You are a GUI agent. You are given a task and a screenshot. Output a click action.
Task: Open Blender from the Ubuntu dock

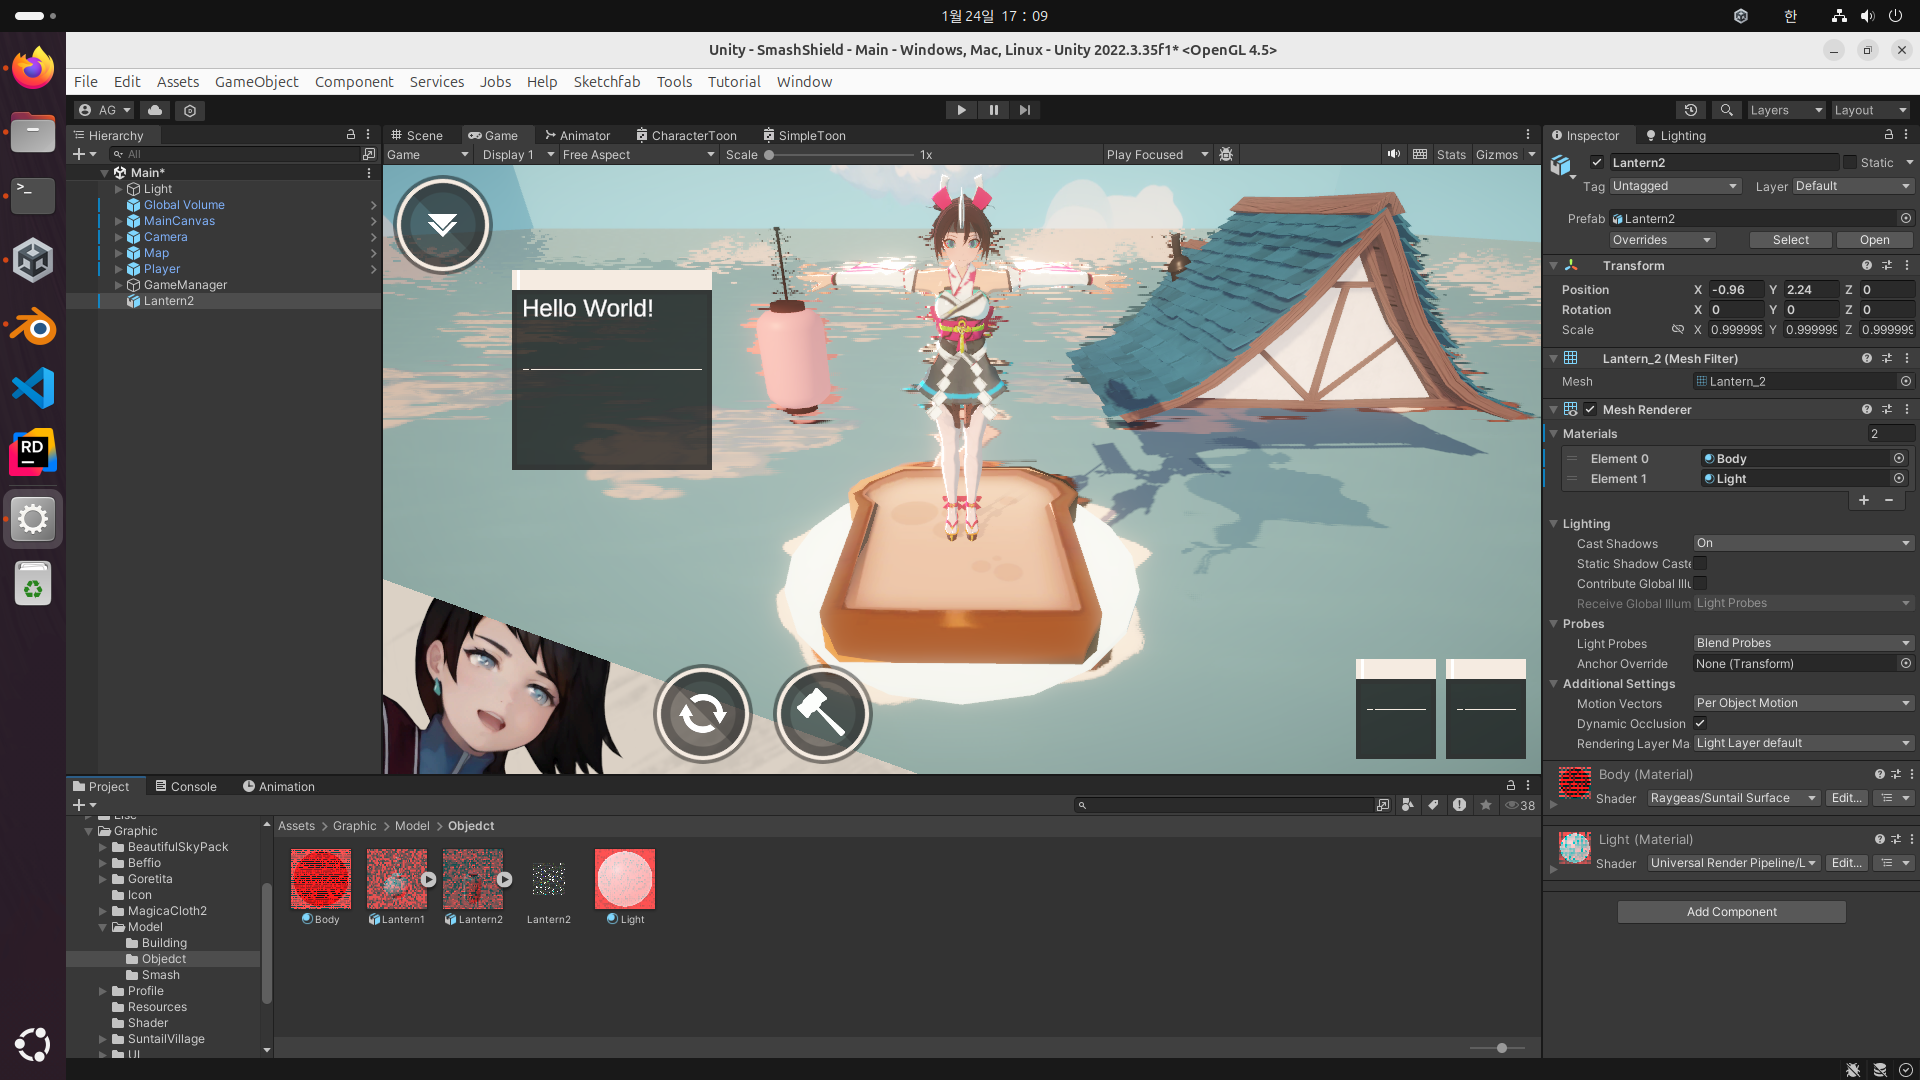coord(33,326)
